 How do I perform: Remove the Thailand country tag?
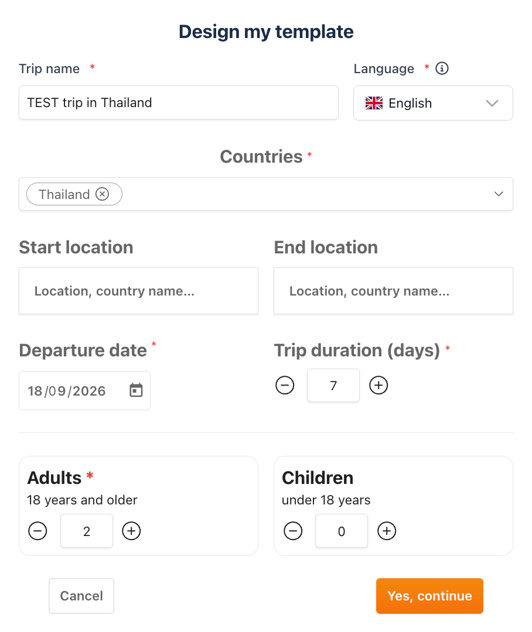point(102,194)
